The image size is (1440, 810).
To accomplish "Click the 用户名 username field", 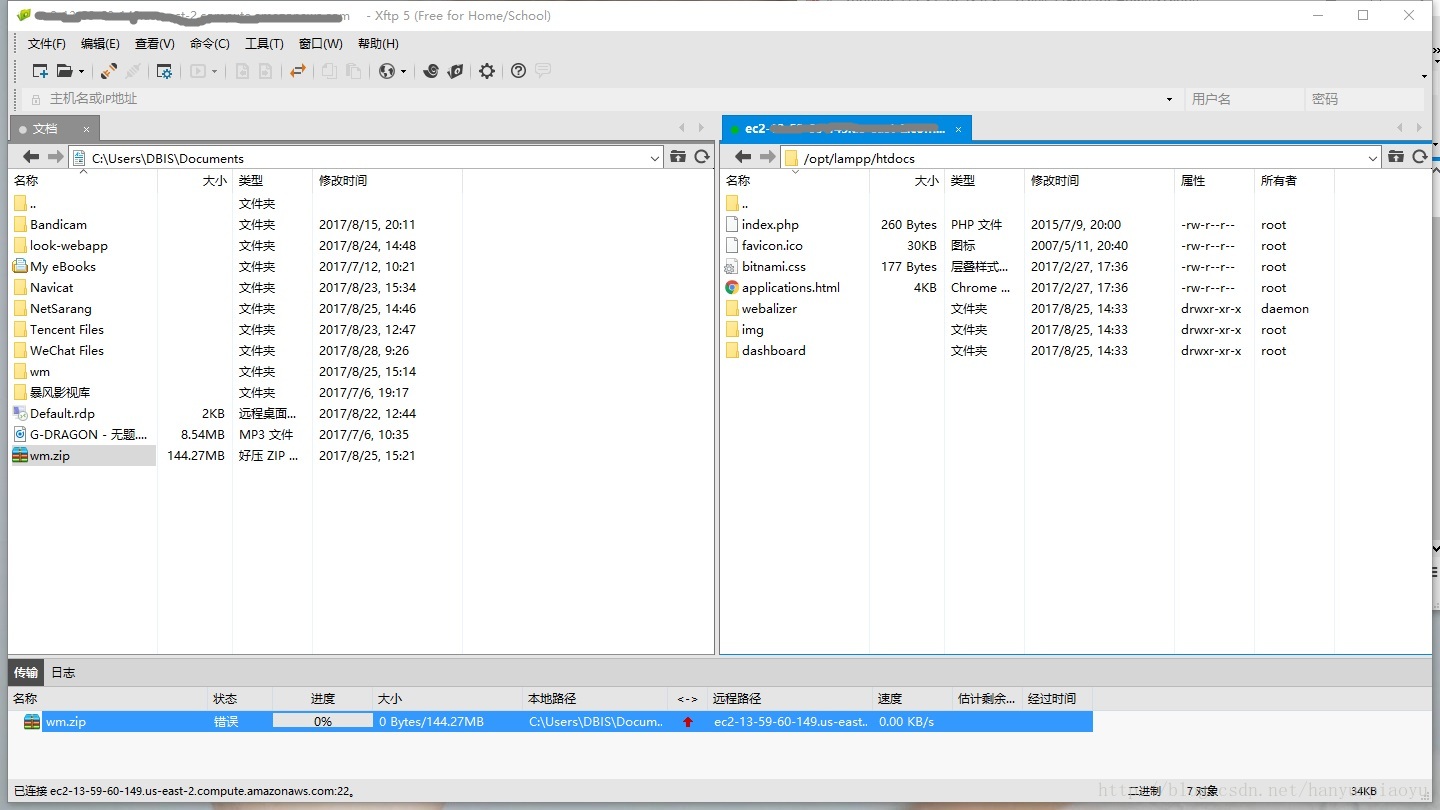I will (1245, 99).
